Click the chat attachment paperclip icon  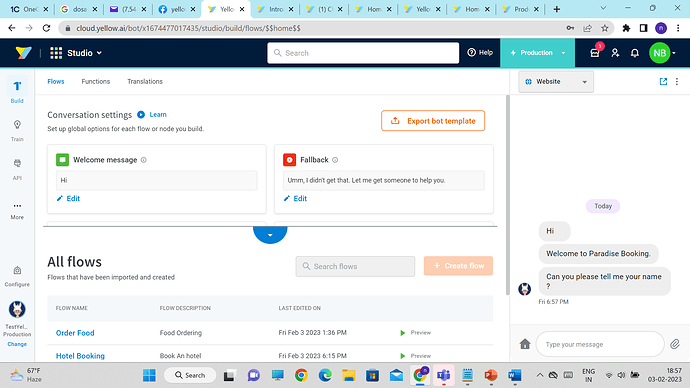pos(675,344)
